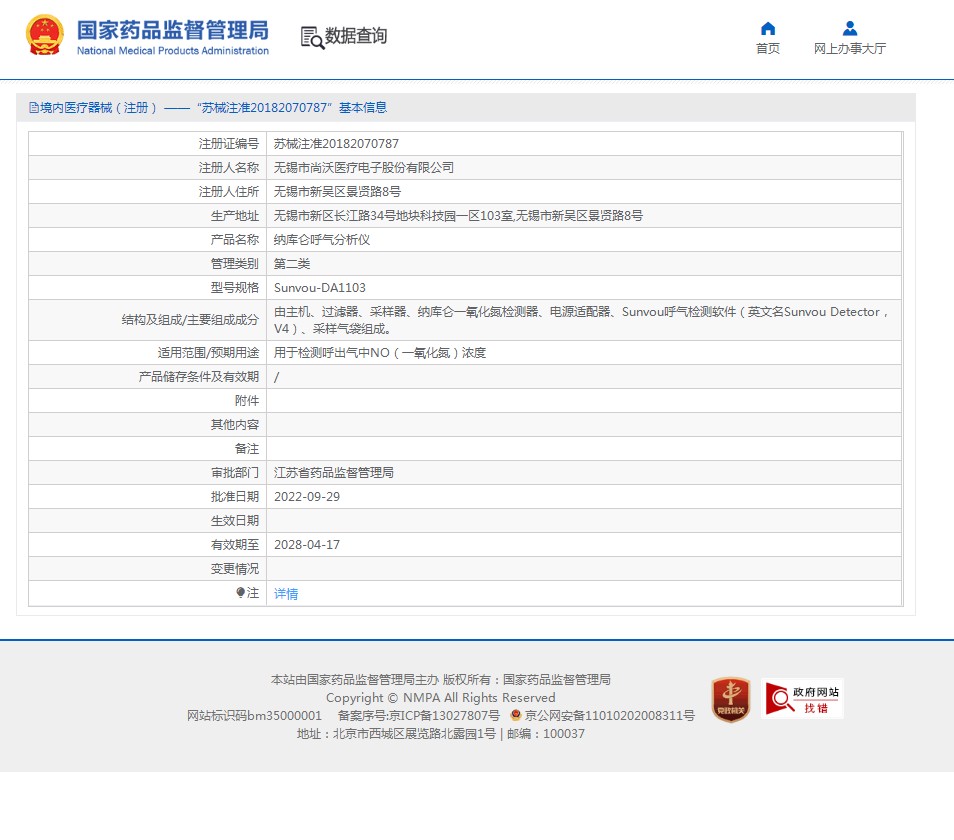Click the house-shaped home icon
Viewport: 954px width, 840px height.
coord(767,28)
